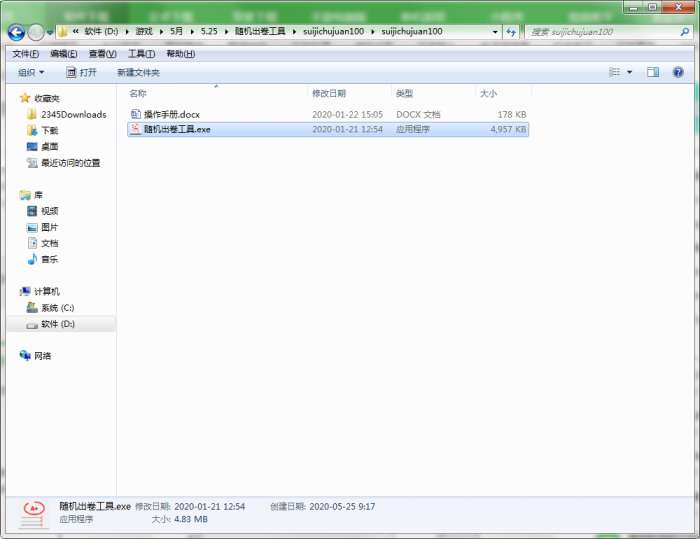Select the 随机出卷工具.exe file name

click(x=177, y=130)
